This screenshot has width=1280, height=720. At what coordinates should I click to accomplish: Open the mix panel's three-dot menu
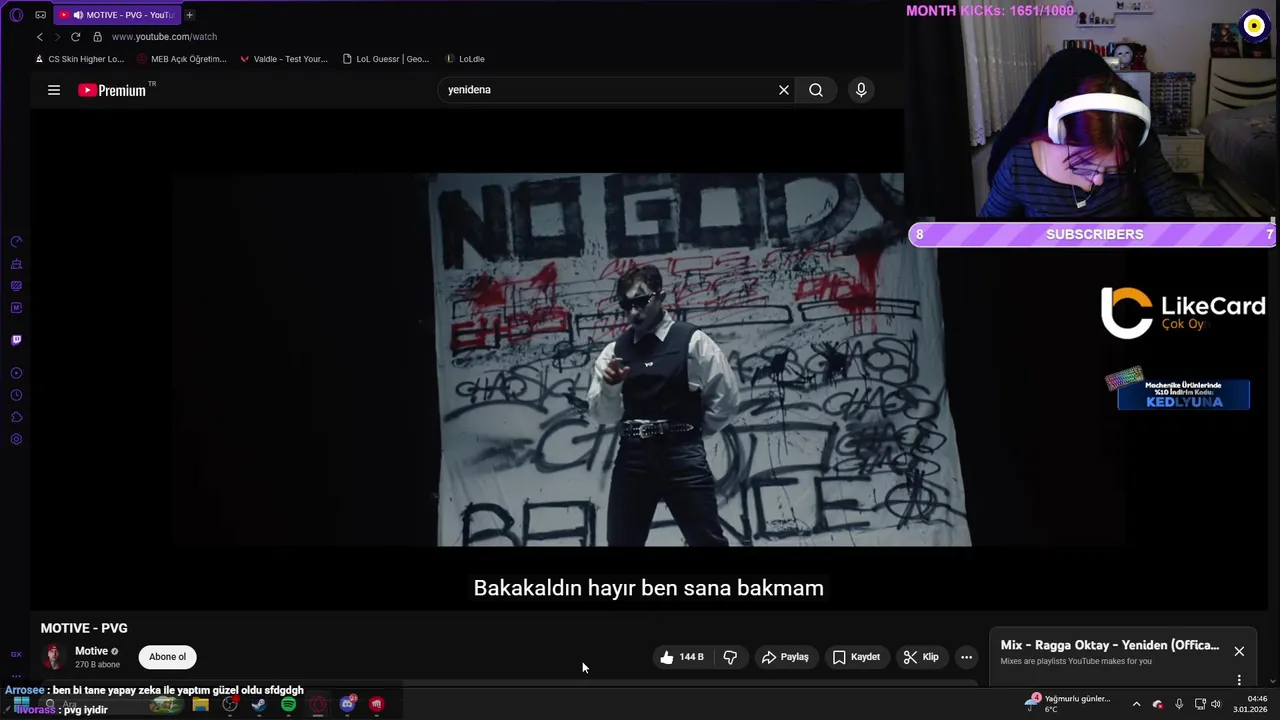pos(1239,680)
